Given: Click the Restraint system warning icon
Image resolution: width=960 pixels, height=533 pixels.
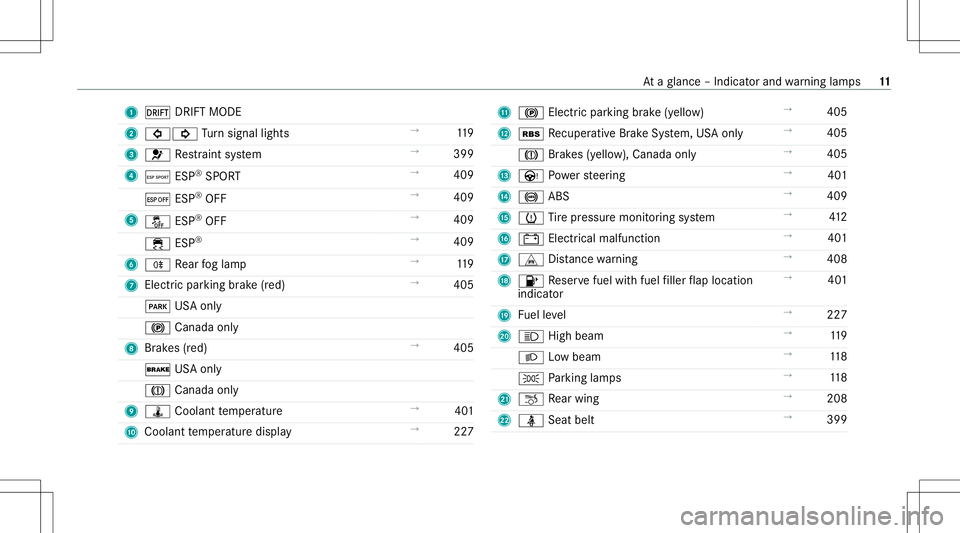Looking at the screenshot, I should point(157,155).
